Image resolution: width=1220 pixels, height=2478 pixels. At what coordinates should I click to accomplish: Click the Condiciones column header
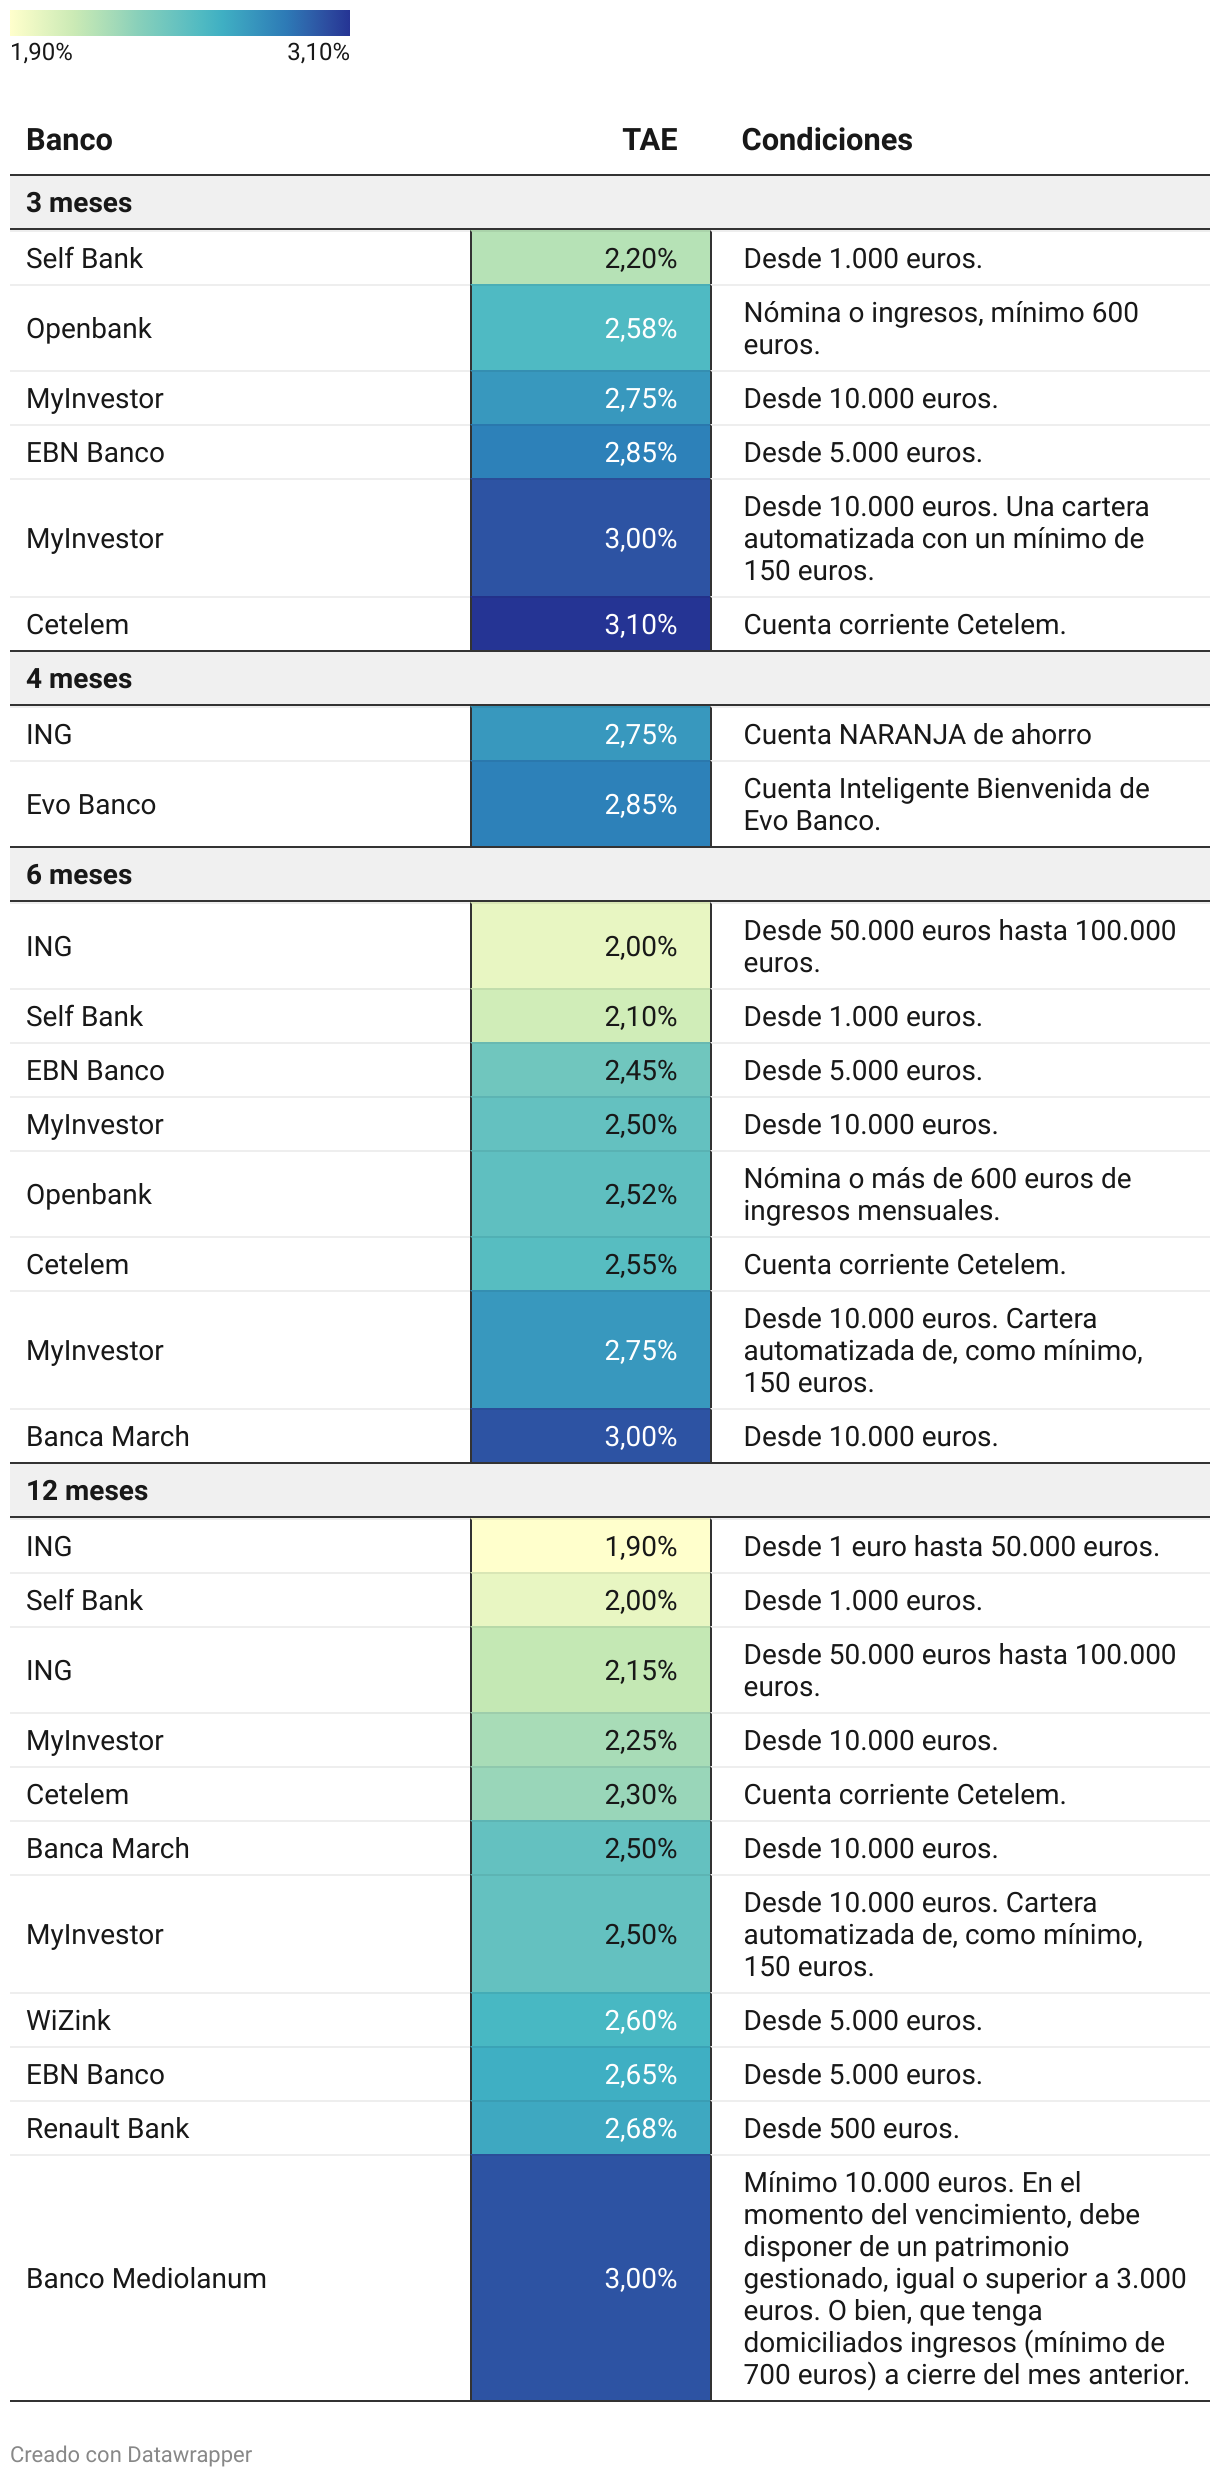click(x=827, y=140)
